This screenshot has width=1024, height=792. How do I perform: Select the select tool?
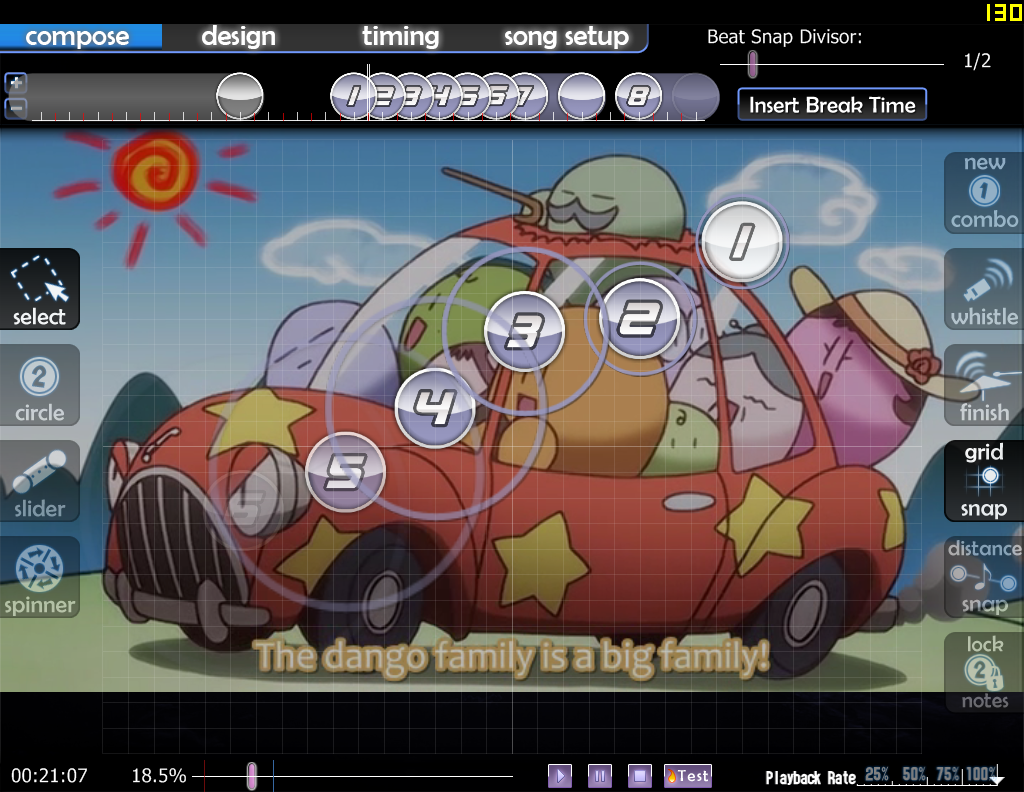40,289
